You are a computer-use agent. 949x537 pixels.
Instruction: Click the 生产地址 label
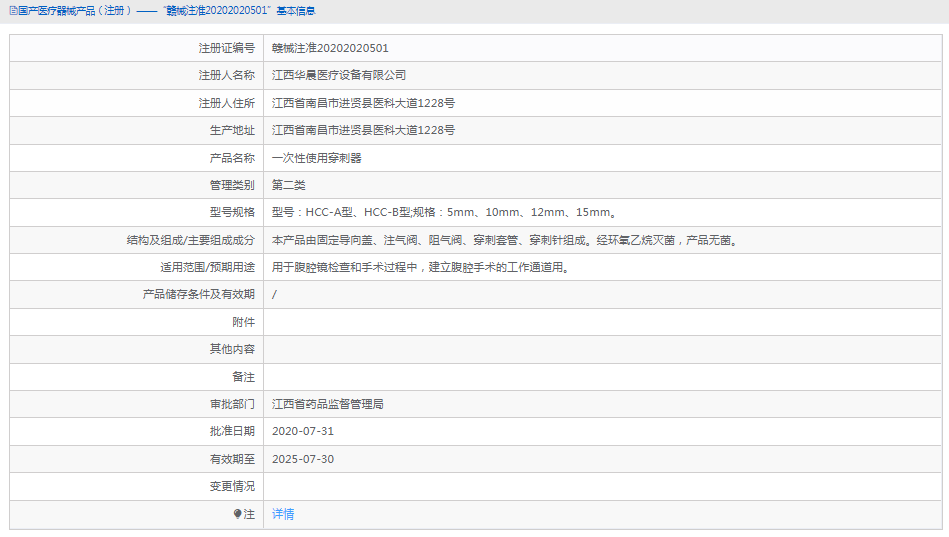coord(232,130)
